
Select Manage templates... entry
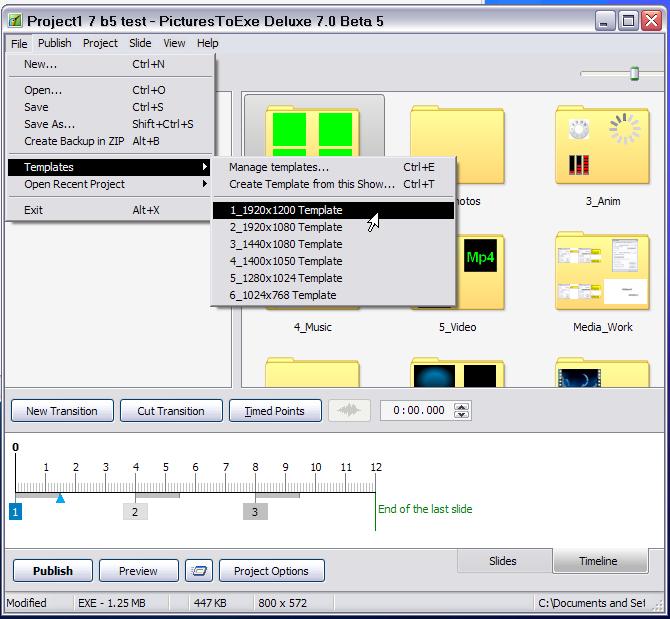coord(333,167)
